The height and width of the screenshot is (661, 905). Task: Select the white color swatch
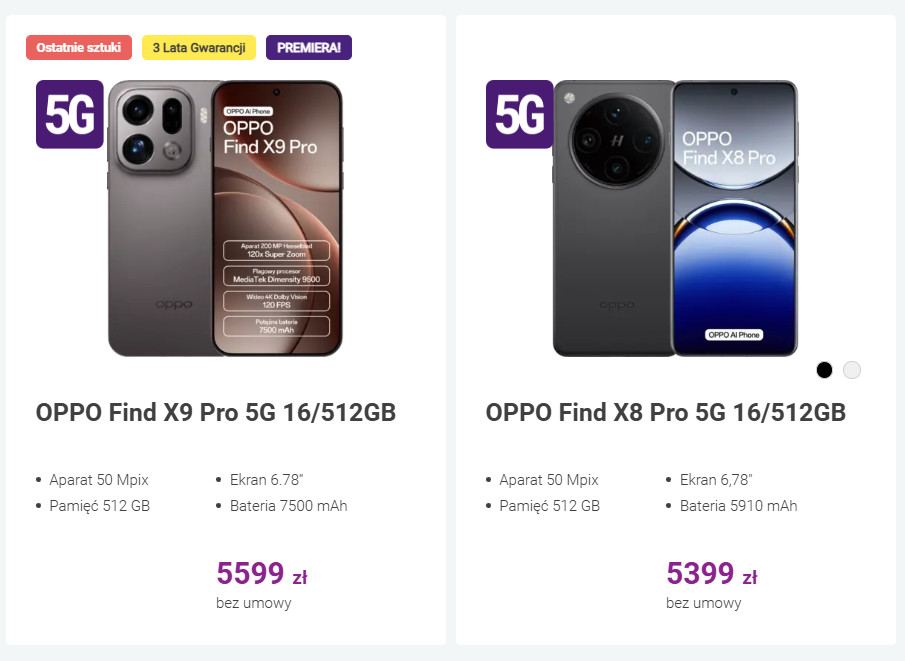[852, 370]
